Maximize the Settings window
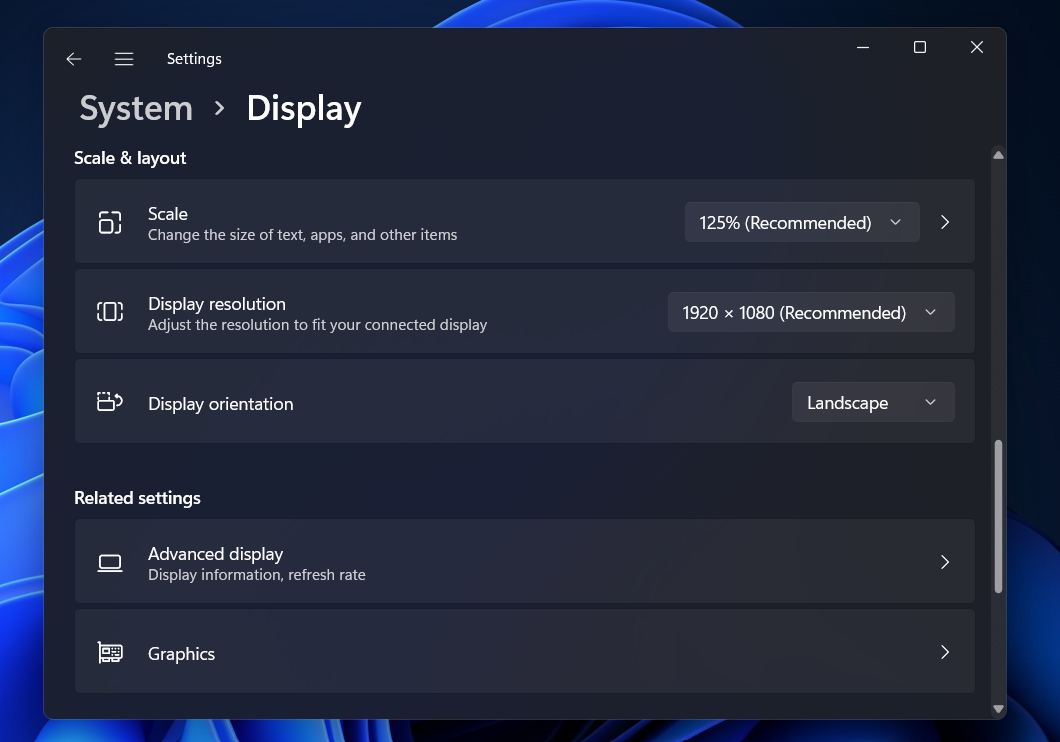Viewport: 1060px width, 742px height. click(919, 47)
